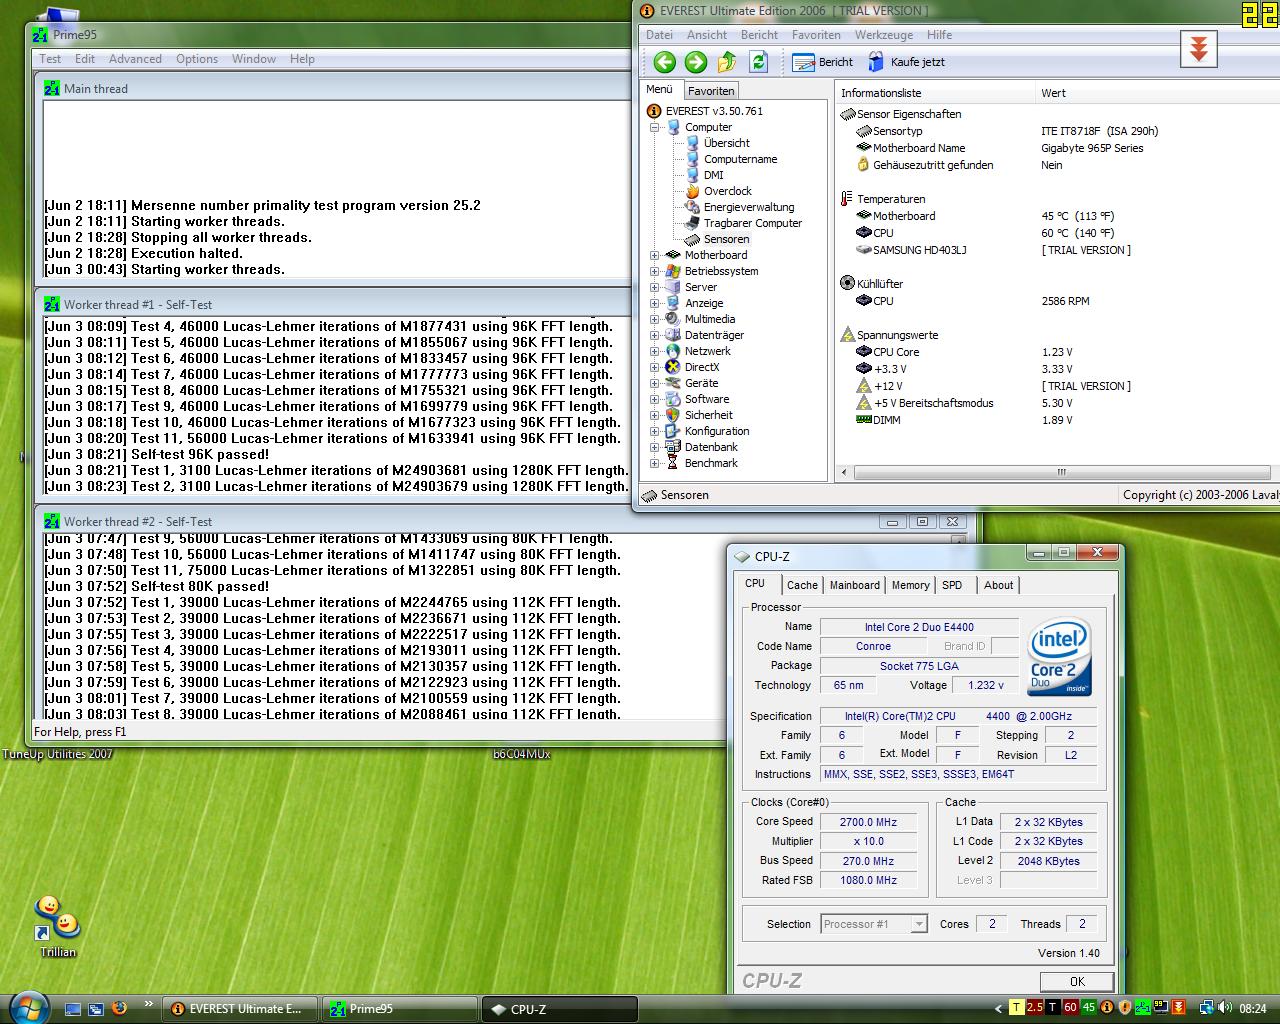This screenshot has width=1280, height=1024.
Task: Click the Sicherheit shield icon in tree
Action: pyautogui.click(x=673, y=415)
